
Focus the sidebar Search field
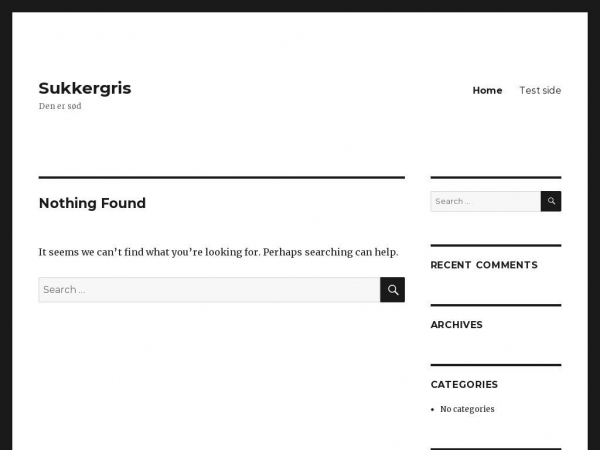pos(486,201)
